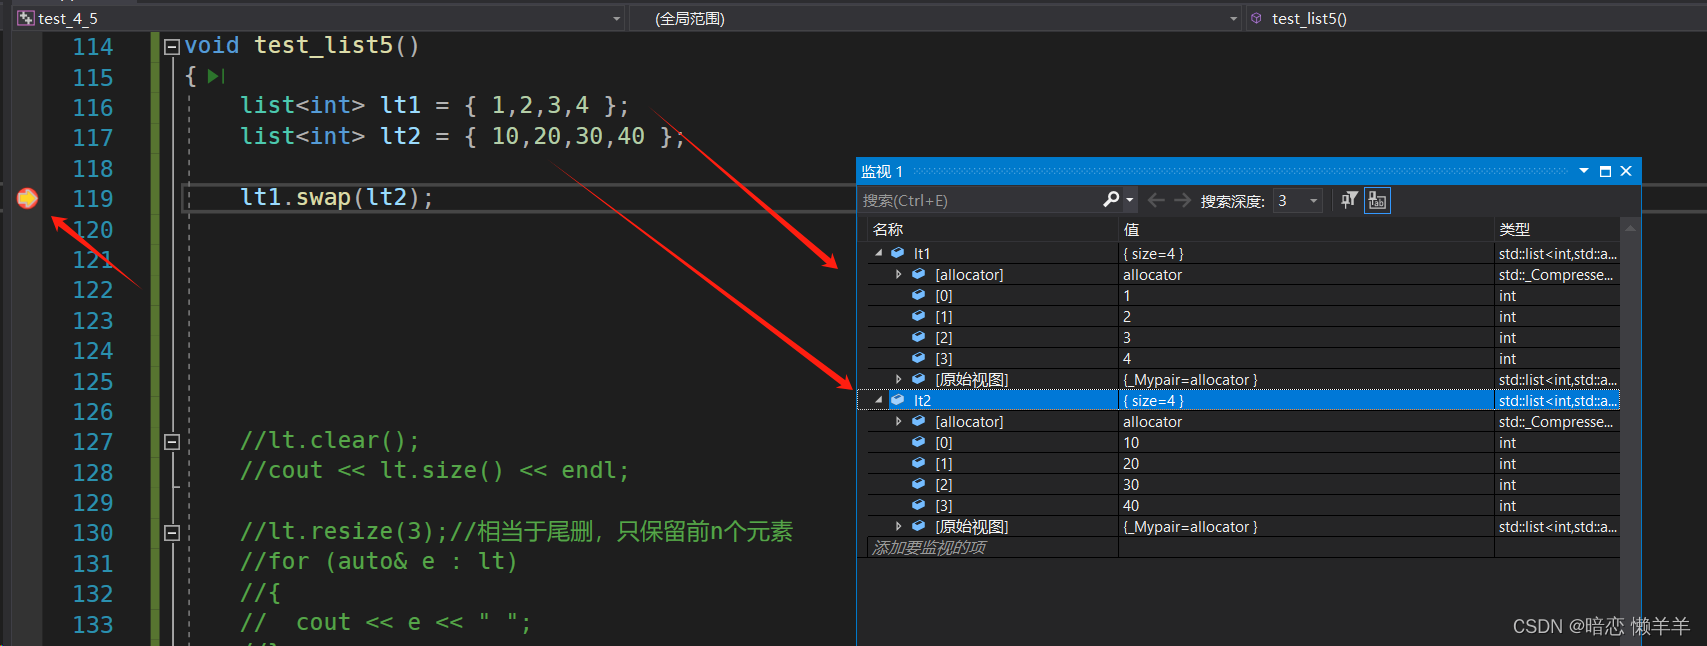Click the next search result arrow

point(1183,200)
